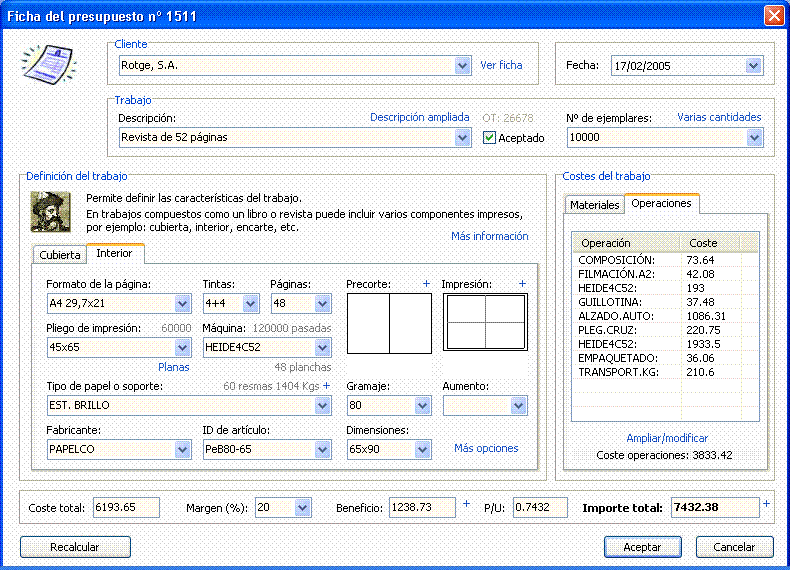Click the Coste column header
Screen dimensions: 790x570
pos(710,243)
